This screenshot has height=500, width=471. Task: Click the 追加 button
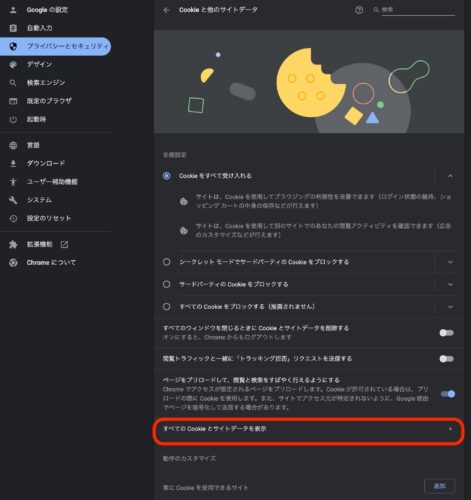[440, 486]
